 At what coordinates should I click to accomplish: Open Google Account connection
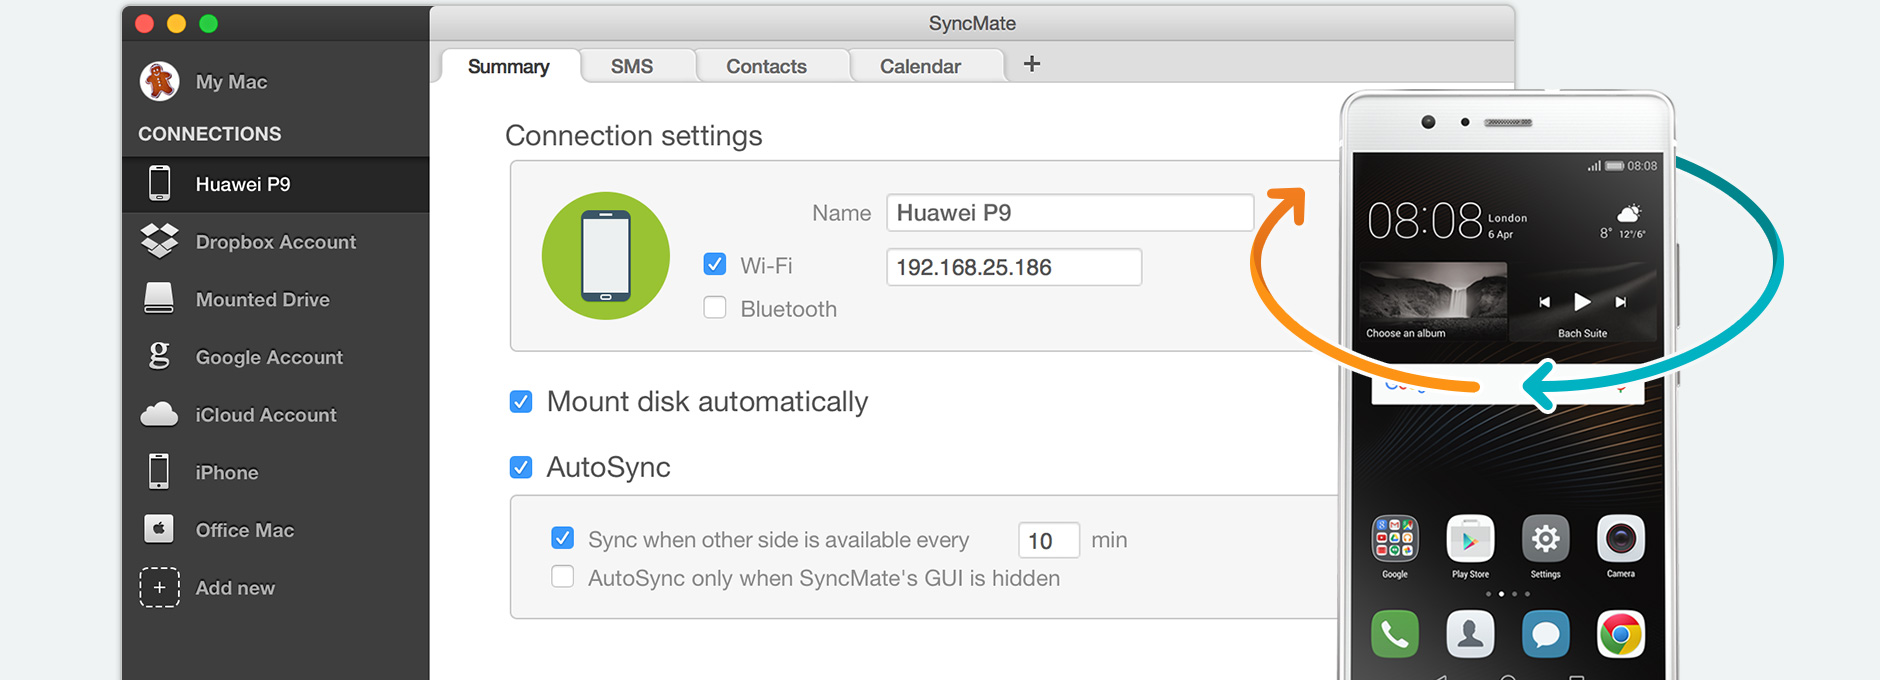tap(268, 357)
